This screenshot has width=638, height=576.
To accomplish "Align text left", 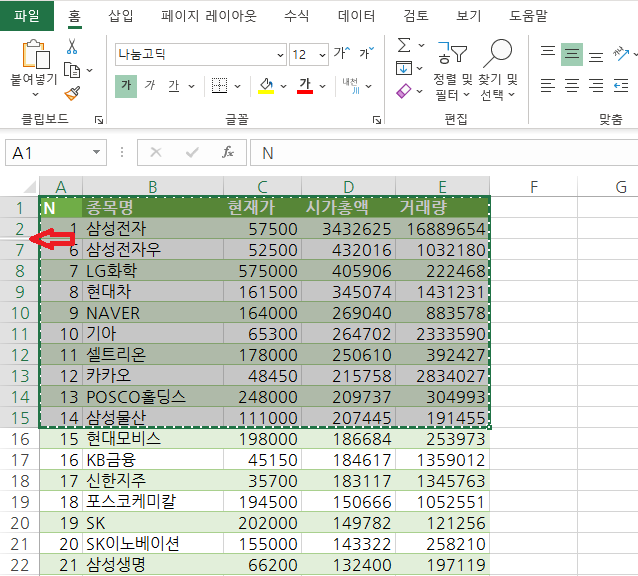I will click(x=548, y=85).
